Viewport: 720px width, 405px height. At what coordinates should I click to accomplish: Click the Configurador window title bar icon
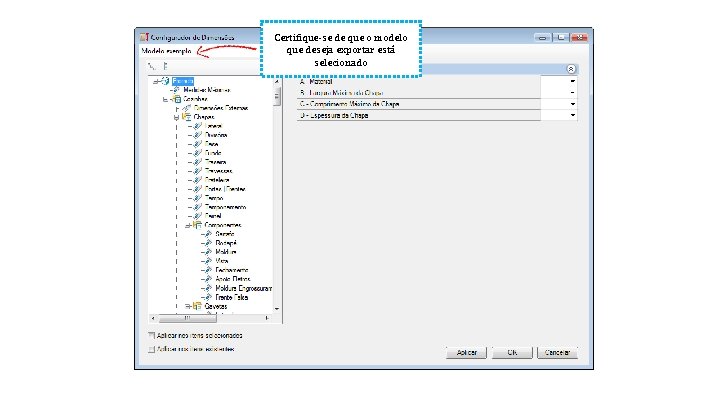[144, 37]
